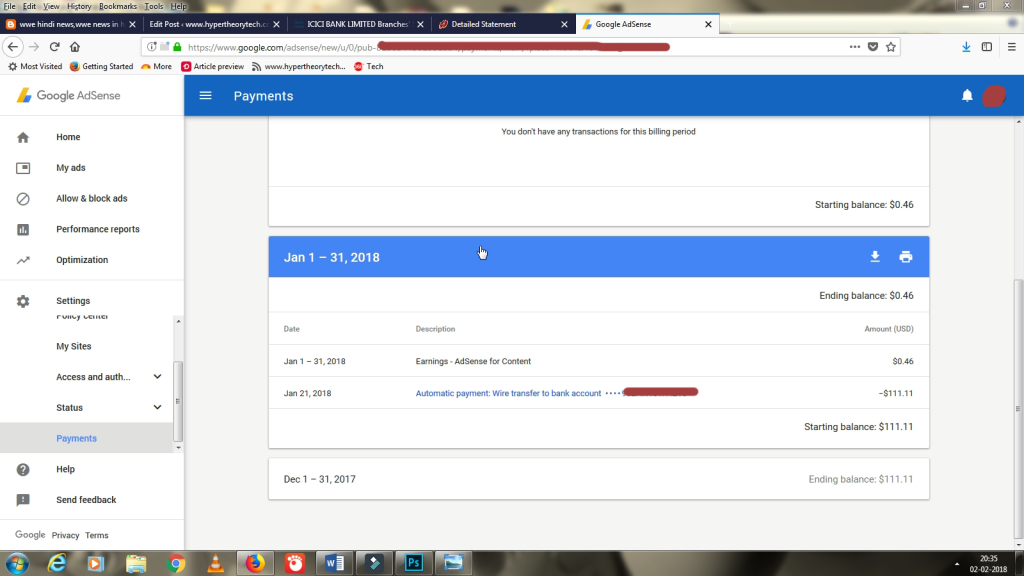The height and width of the screenshot is (576, 1024).
Task: Click the sidebar settings scrollbar down arrow
Action: [x=178, y=448]
